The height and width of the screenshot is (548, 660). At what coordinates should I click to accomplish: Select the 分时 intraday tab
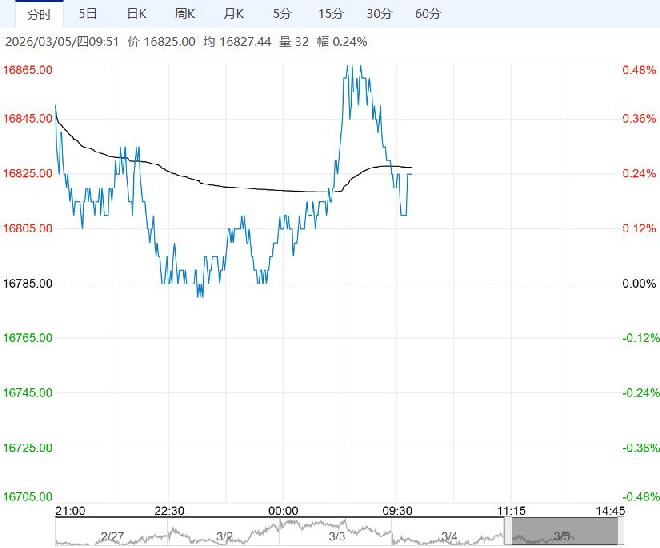38,14
